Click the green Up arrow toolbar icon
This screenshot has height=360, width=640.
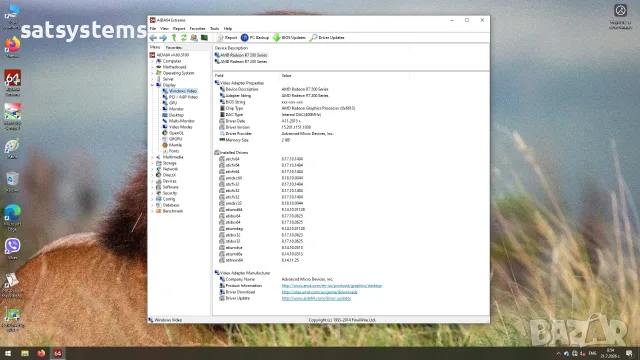tap(174, 38)
